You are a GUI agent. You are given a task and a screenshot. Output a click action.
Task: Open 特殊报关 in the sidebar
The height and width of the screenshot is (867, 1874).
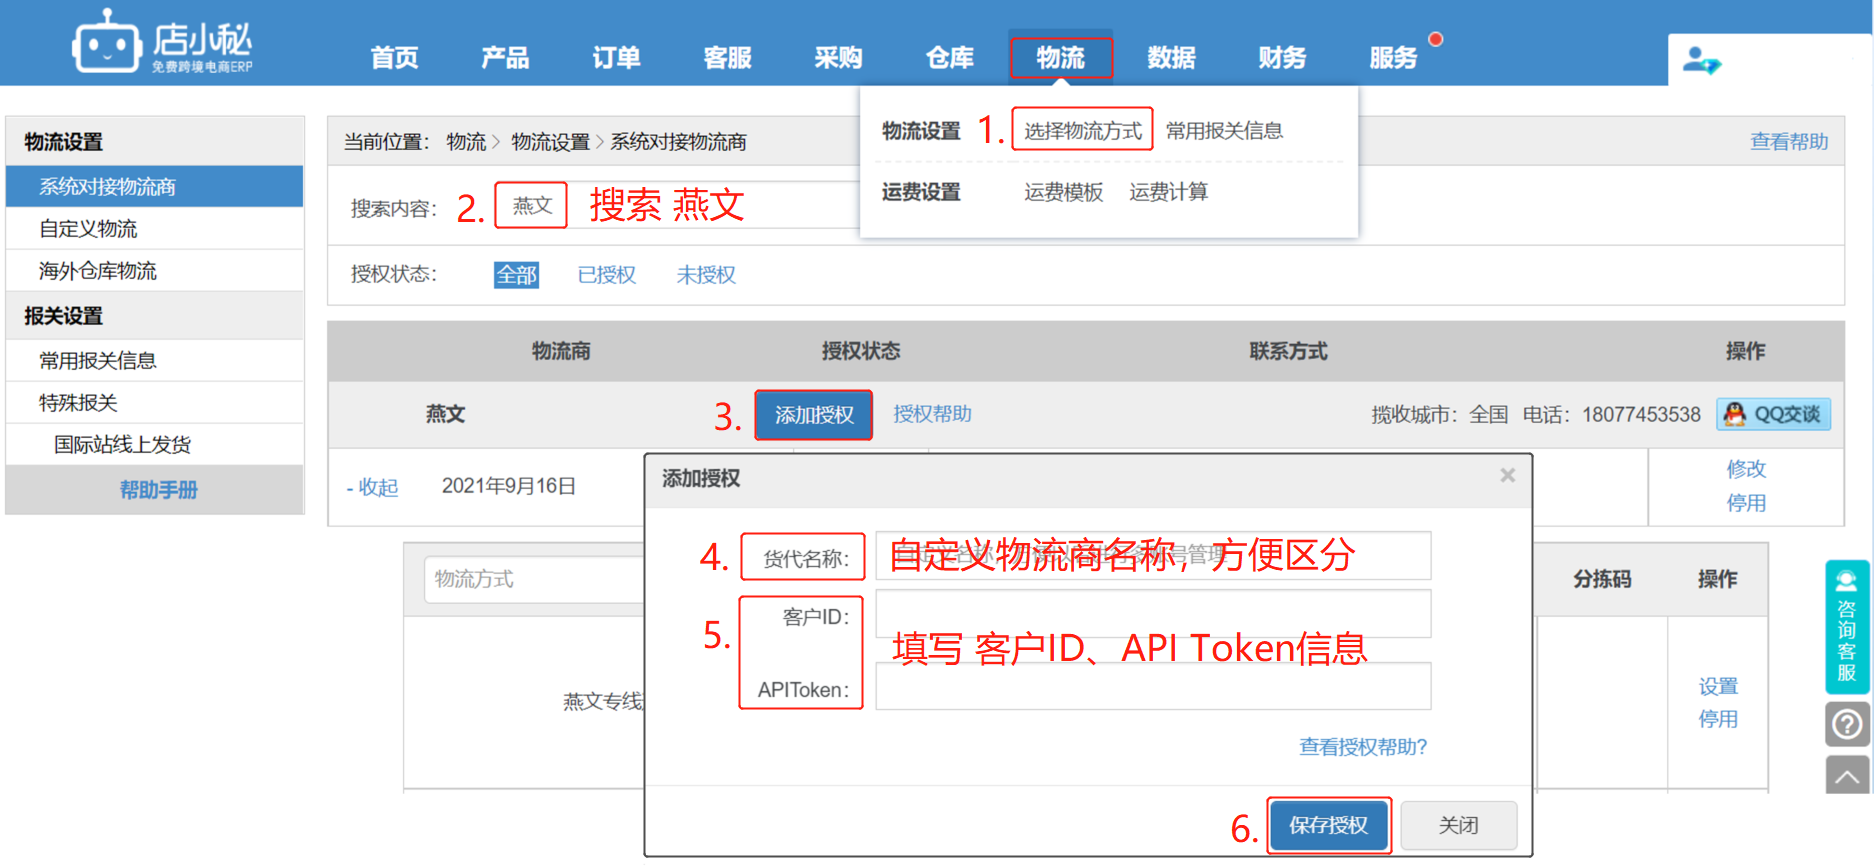point(154,403)
